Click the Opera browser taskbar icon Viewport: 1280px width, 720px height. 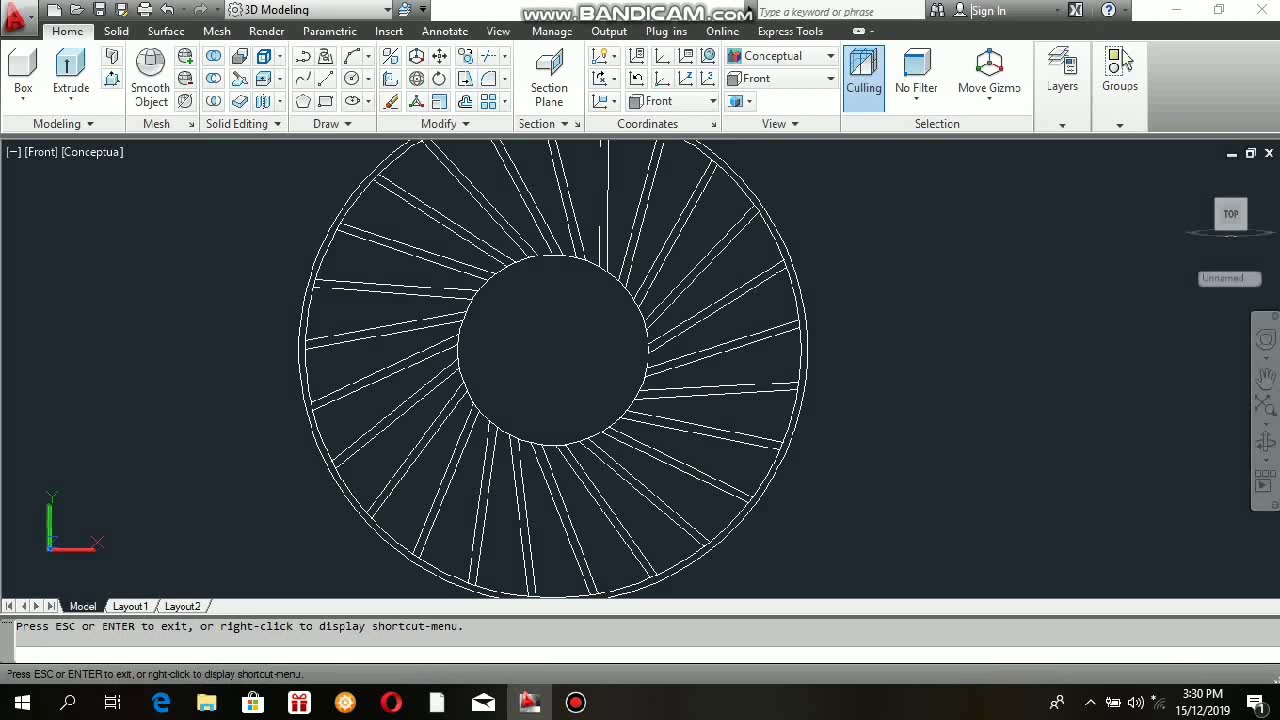(391, 702)
